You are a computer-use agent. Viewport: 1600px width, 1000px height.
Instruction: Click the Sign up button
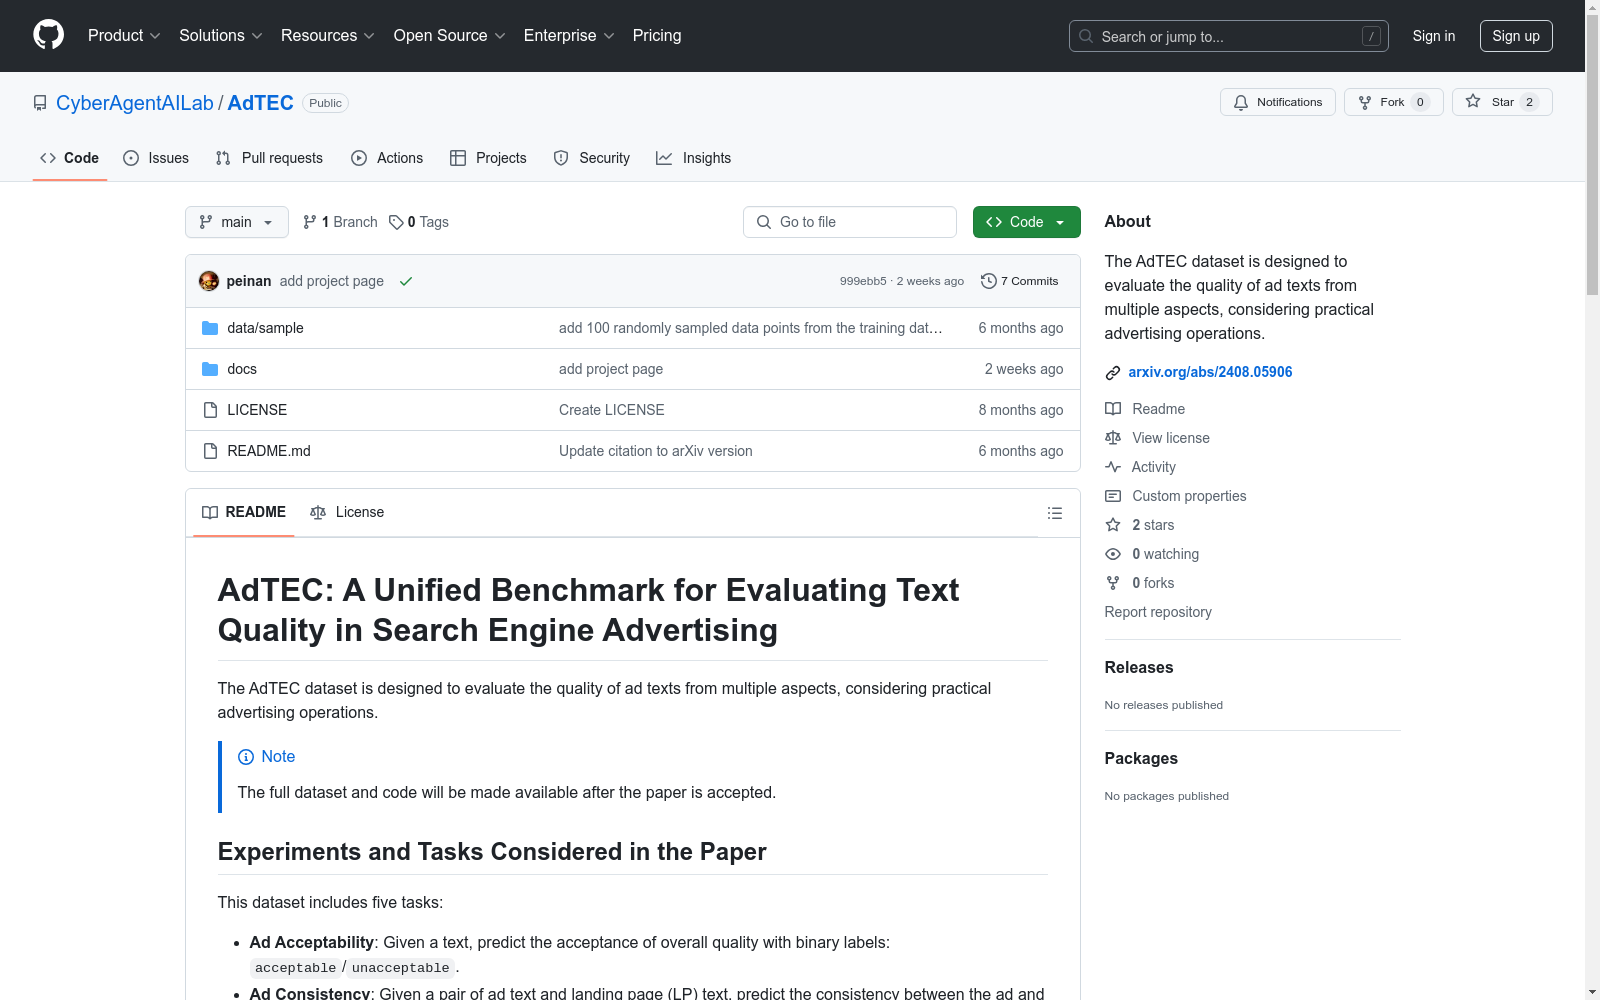[1516, 36]
